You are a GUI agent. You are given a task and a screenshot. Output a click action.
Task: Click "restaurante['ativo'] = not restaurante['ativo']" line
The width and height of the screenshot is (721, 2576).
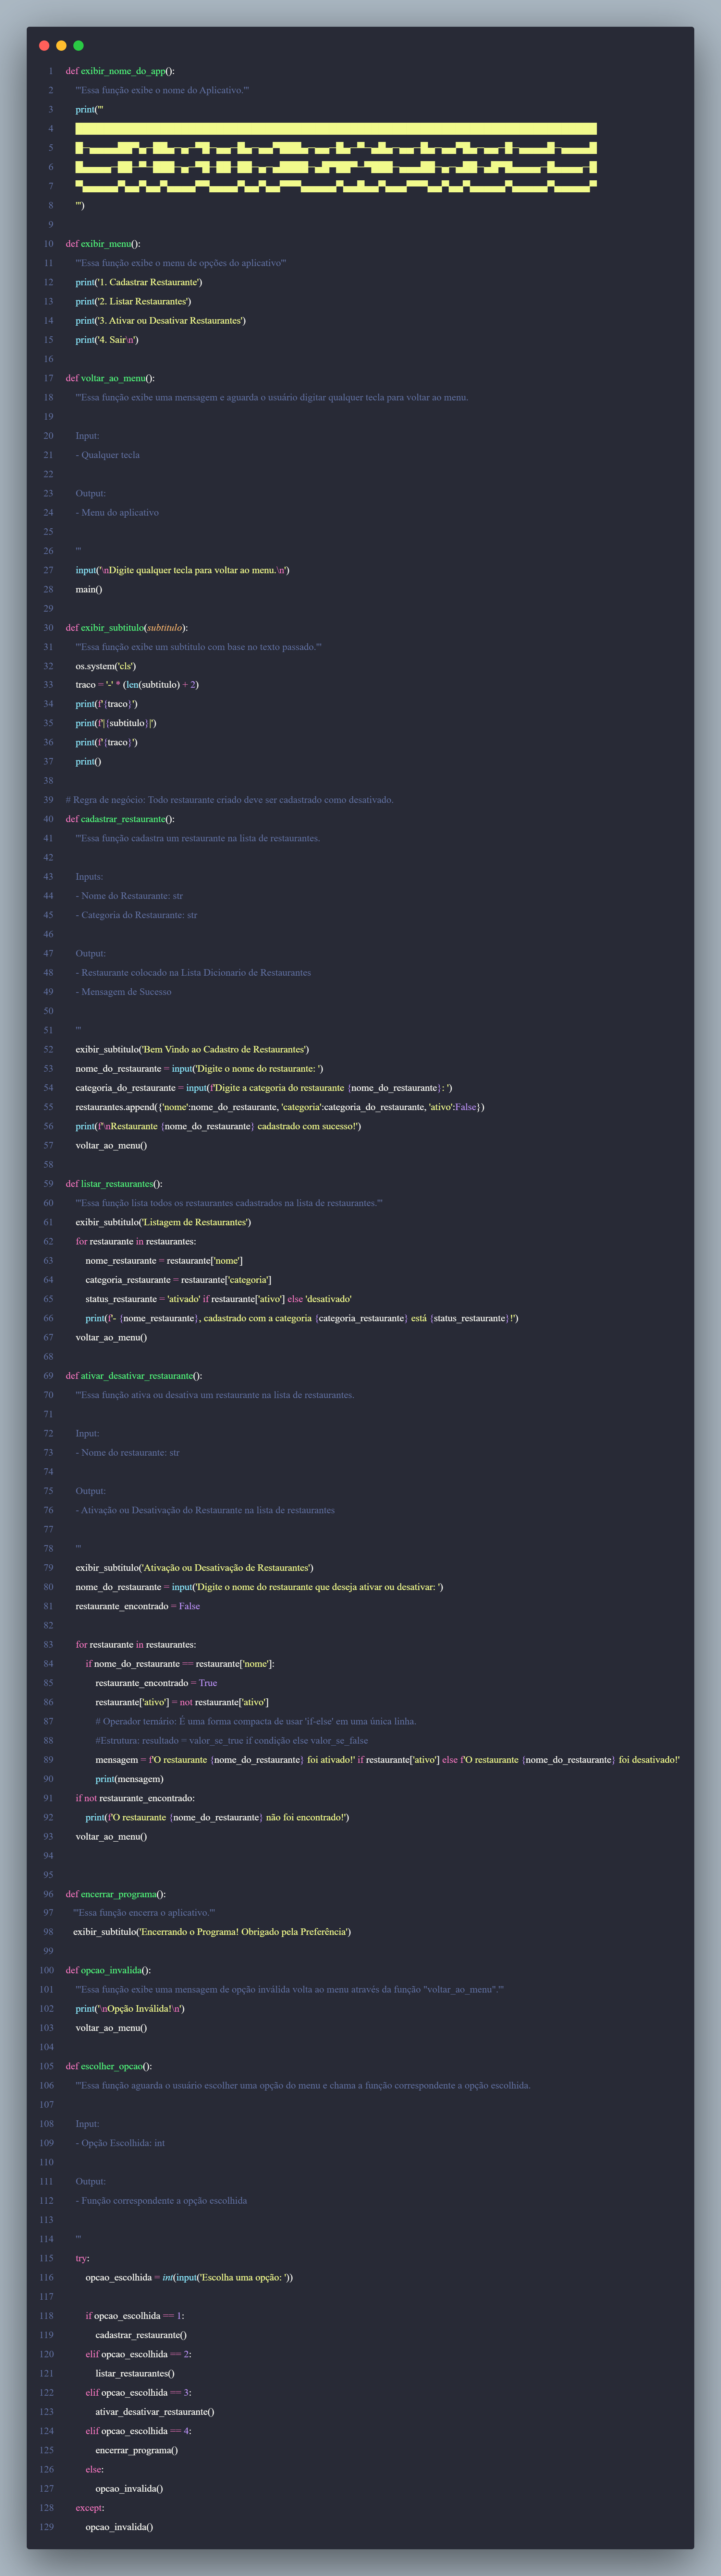click(182, 1702)
